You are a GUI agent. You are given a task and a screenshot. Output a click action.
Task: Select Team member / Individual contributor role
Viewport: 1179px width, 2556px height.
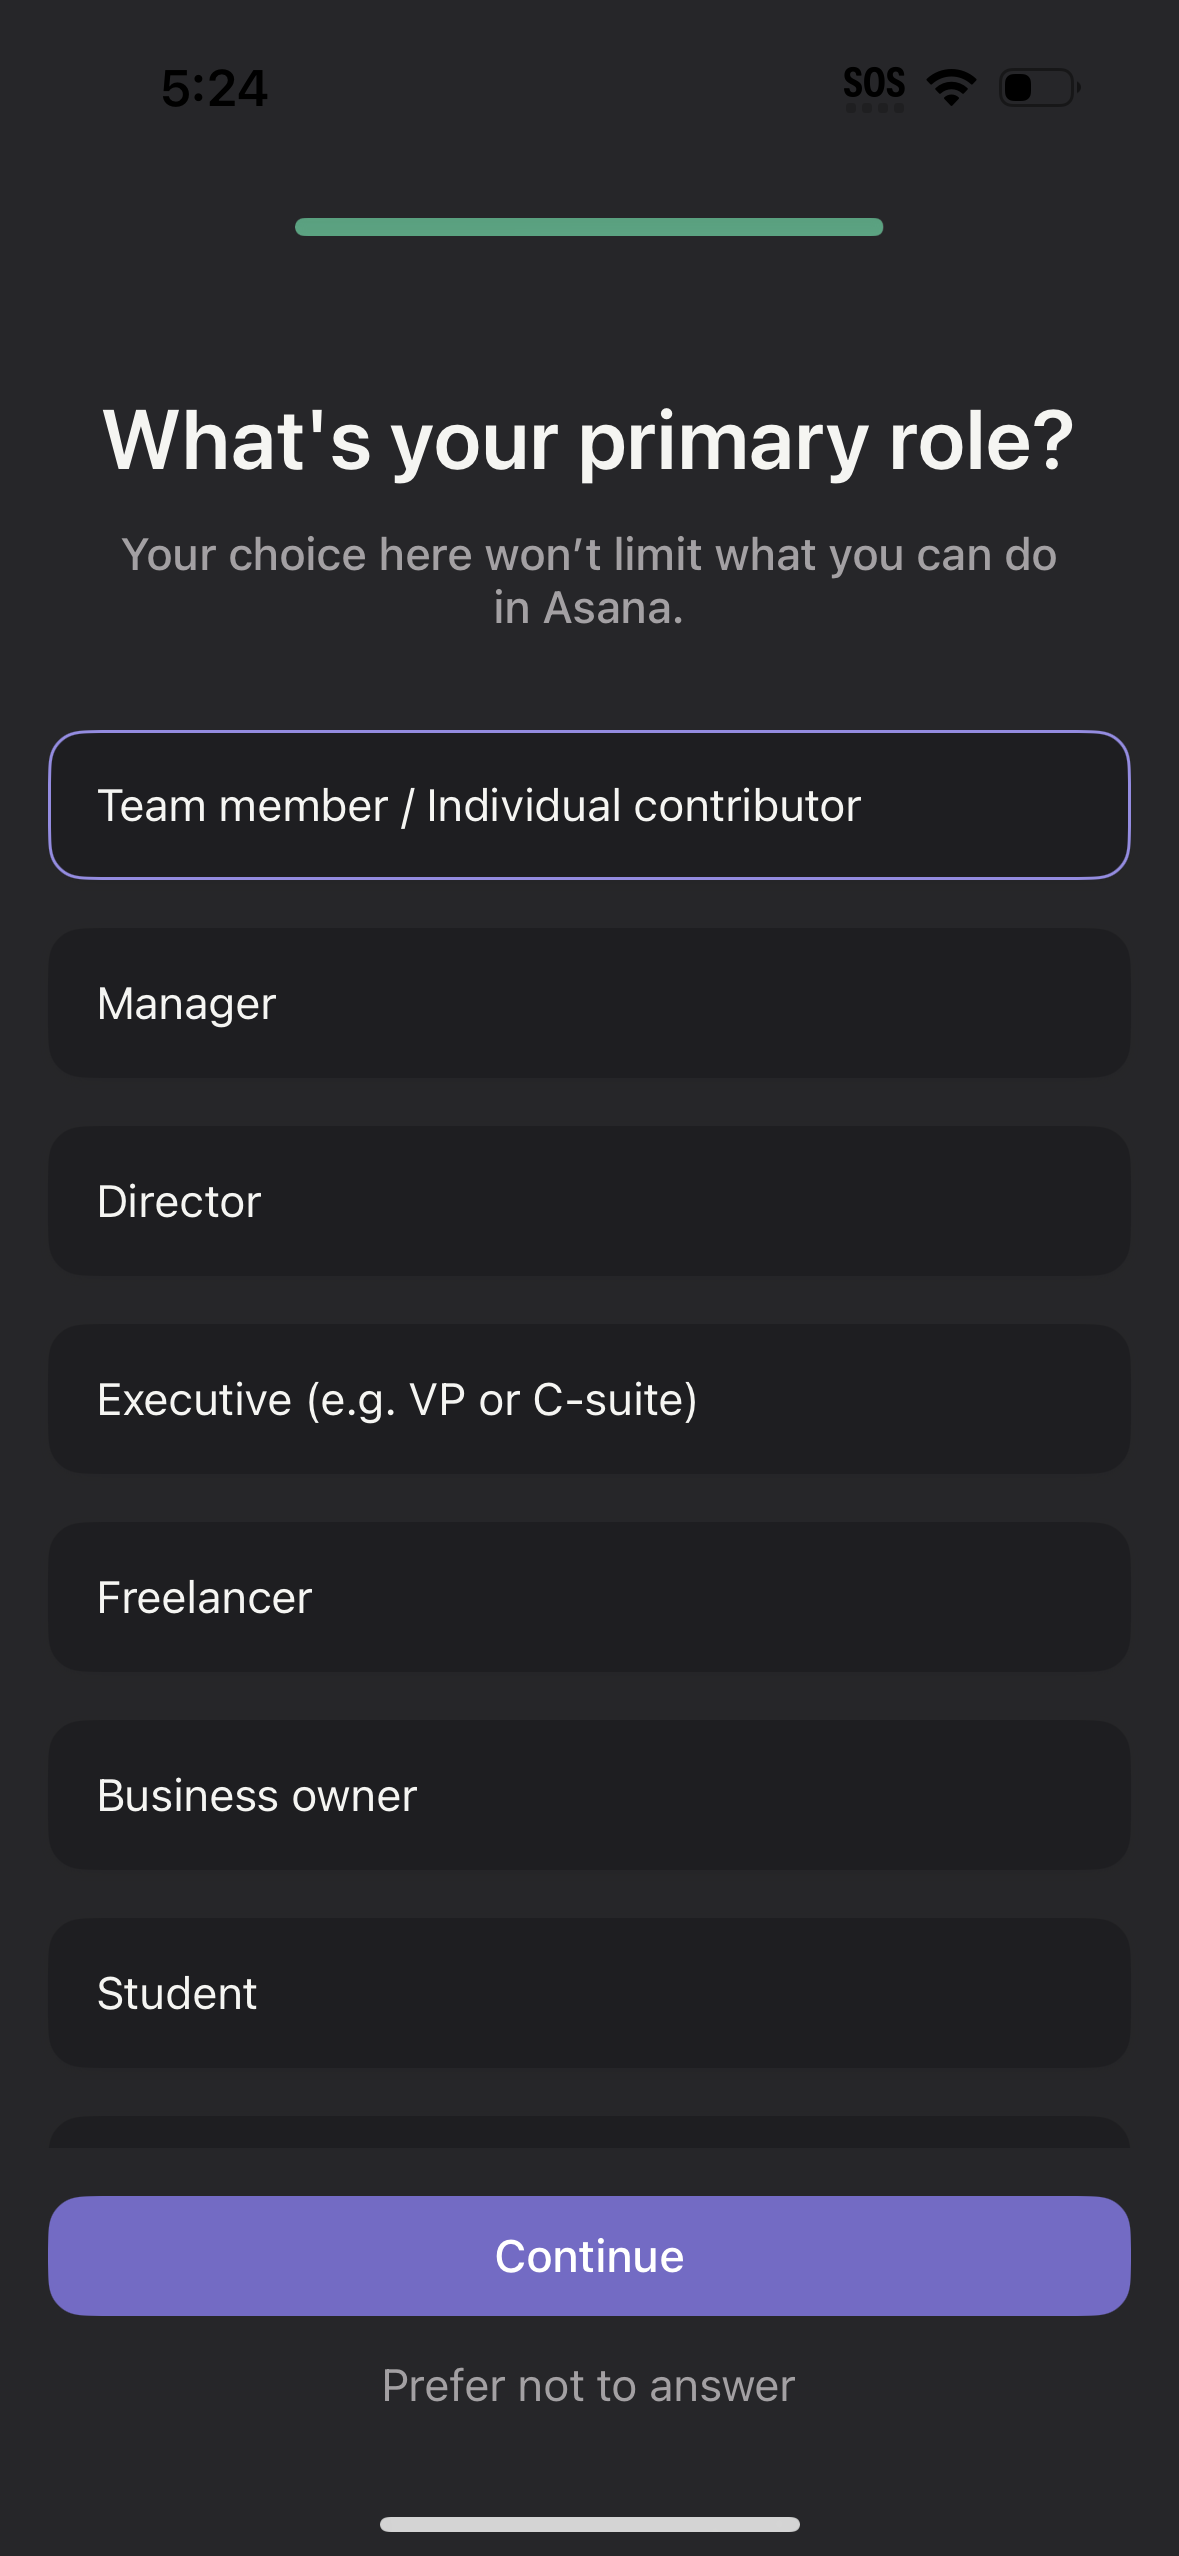589,805
